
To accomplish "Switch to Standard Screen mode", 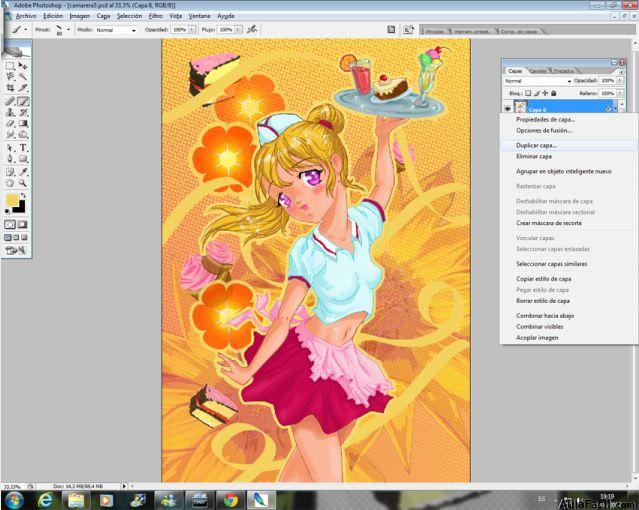I will [8, 237].
